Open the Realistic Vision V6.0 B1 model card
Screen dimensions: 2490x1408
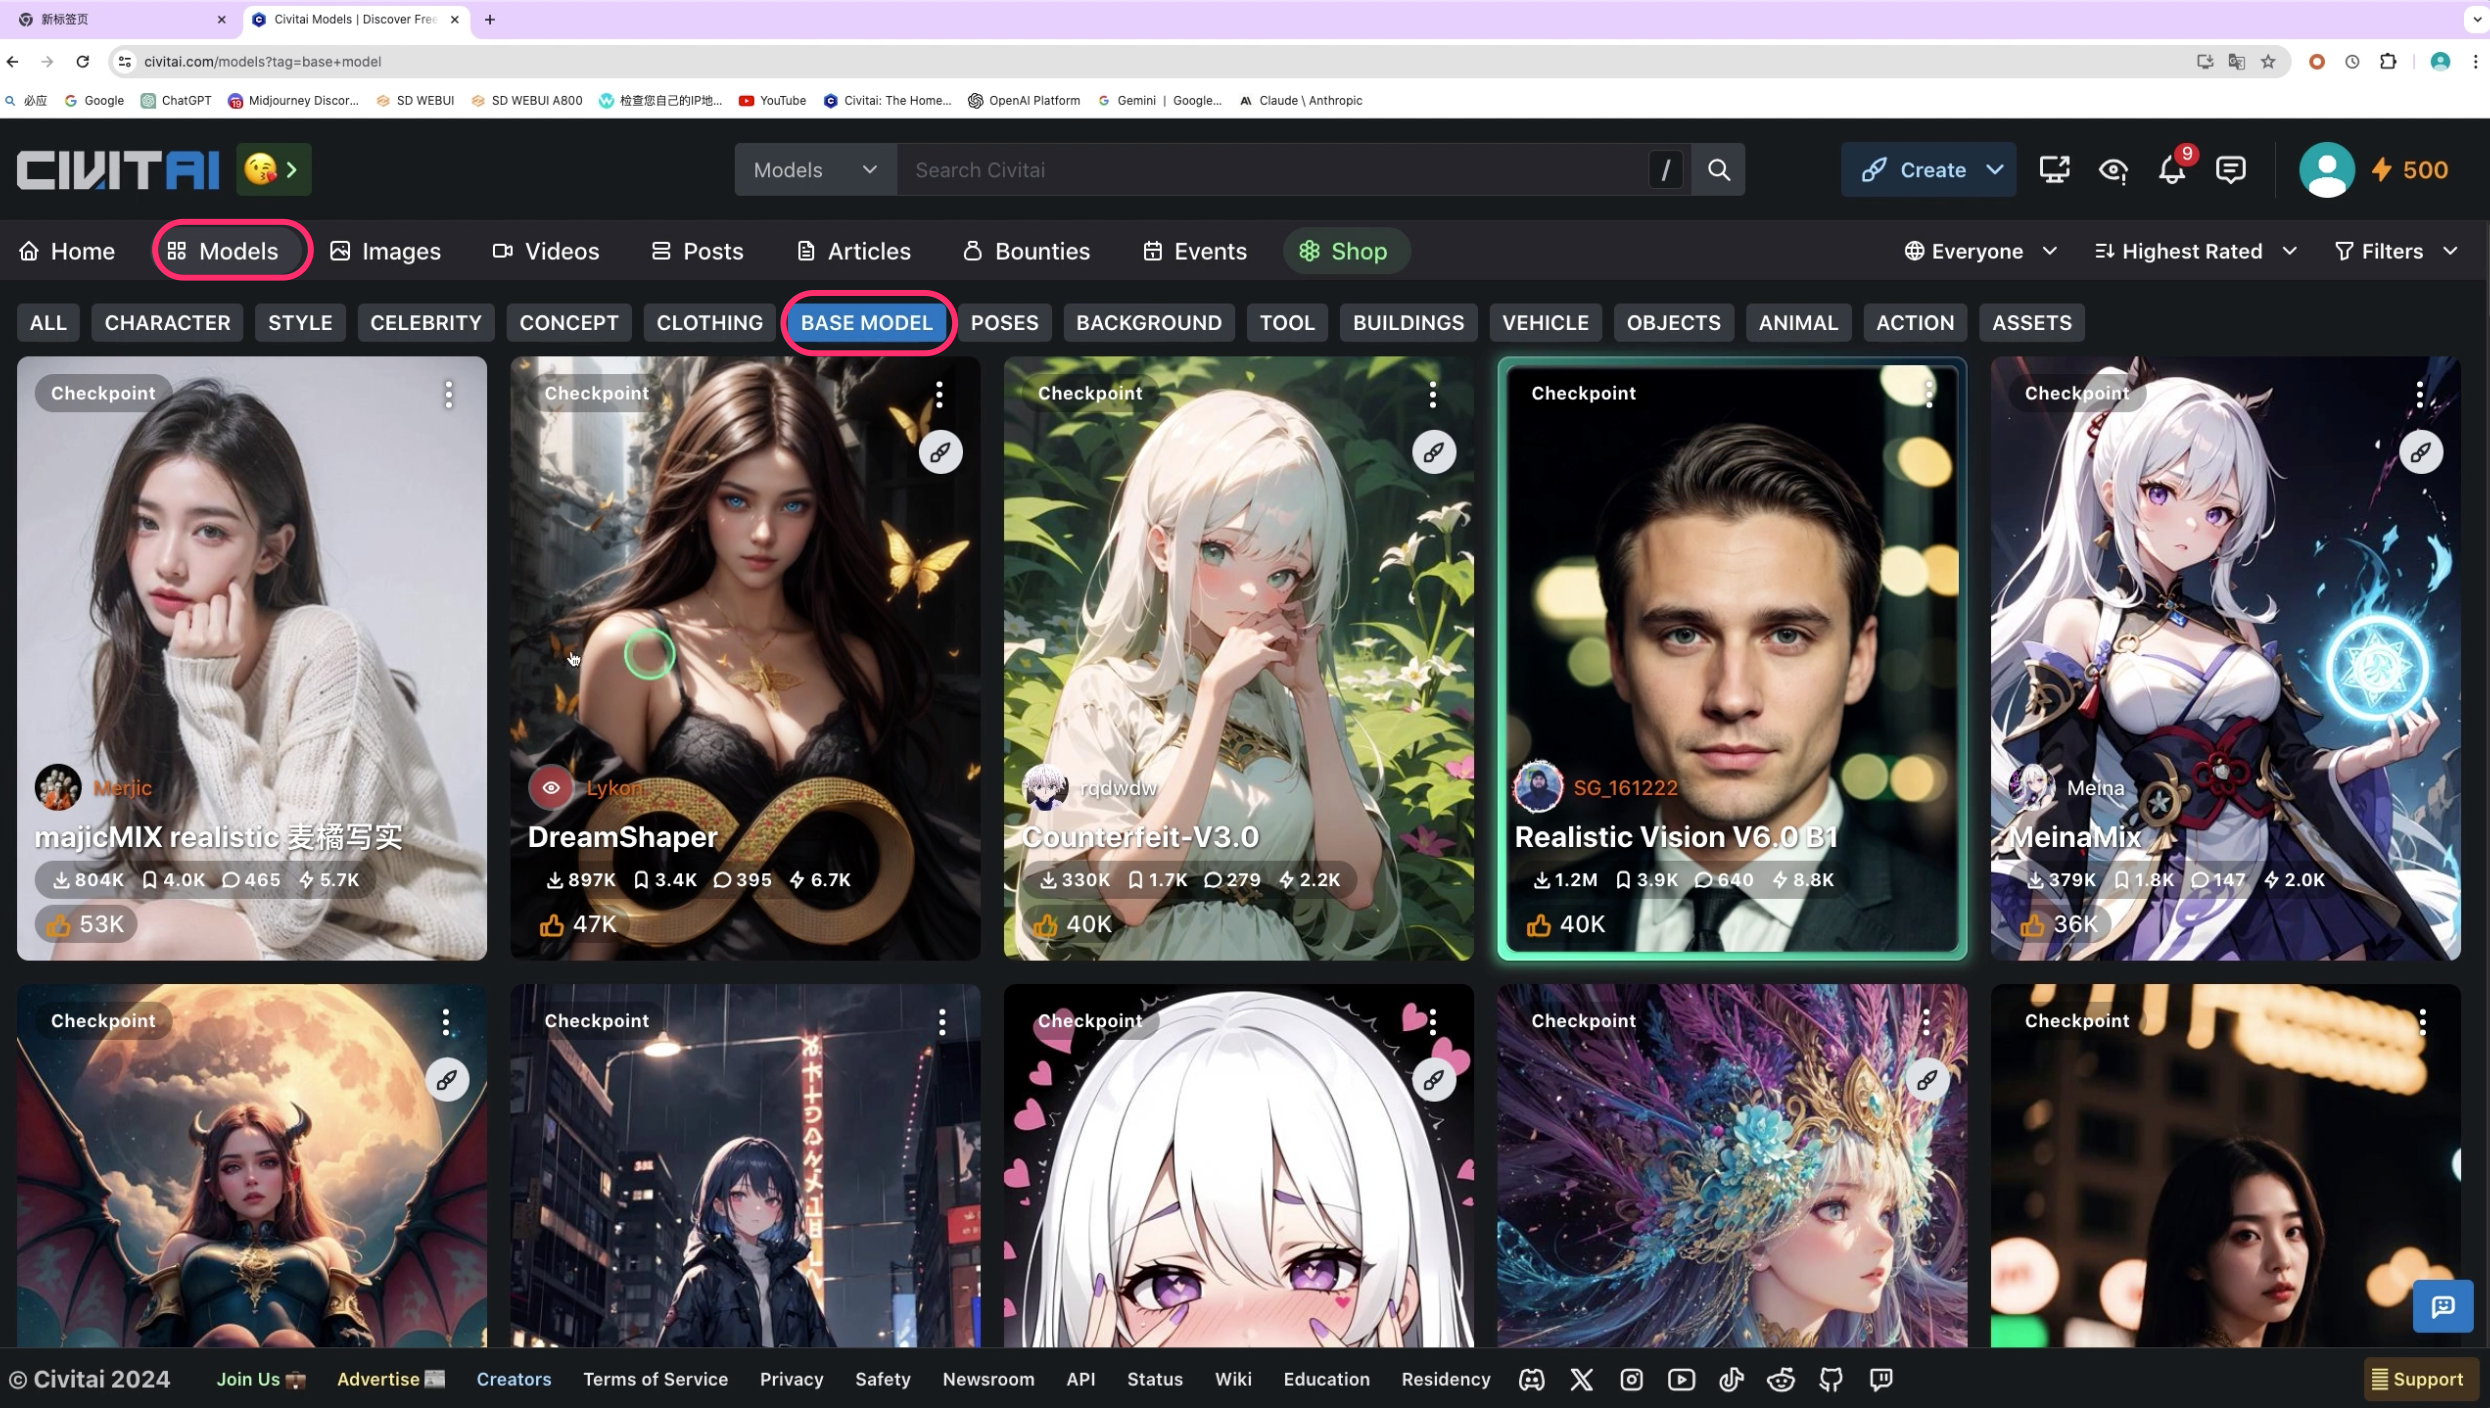pyautogui.click(x=1731, y=658)
